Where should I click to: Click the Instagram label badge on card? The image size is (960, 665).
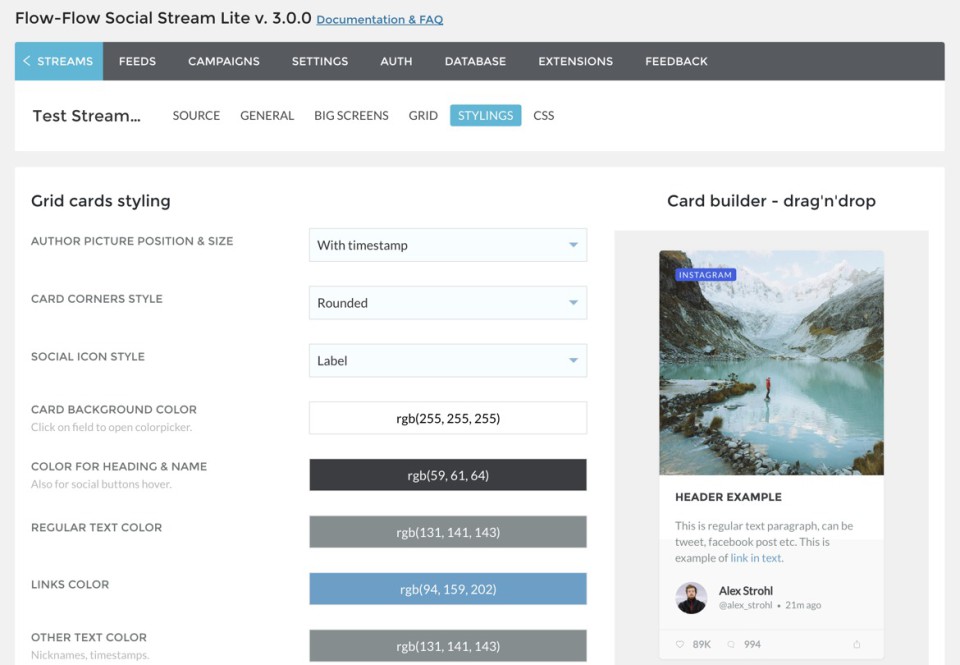click(705, 275)
